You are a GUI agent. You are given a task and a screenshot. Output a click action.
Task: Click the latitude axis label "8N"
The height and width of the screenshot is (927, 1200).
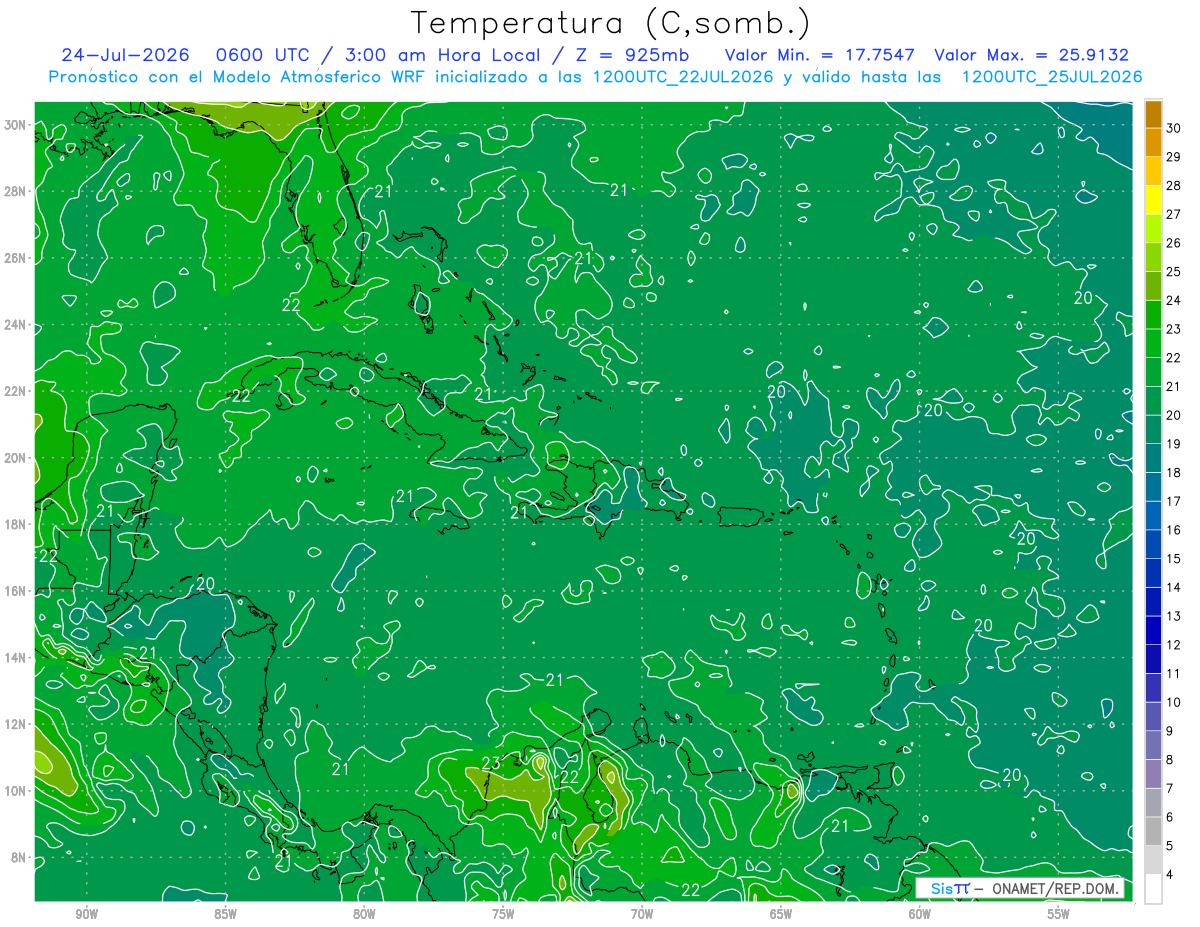20,857
